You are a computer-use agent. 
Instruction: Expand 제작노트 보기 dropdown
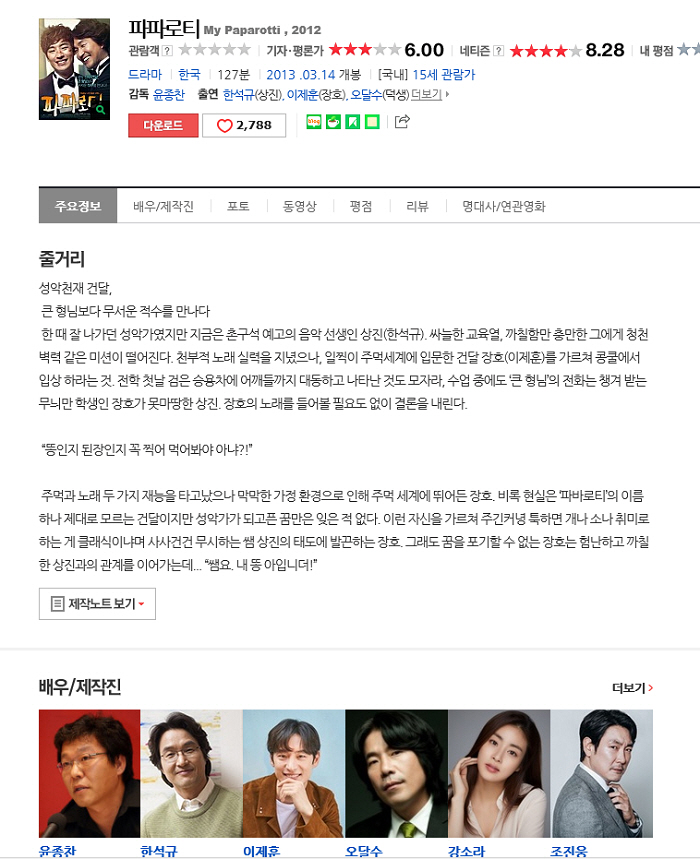(97, 604)
